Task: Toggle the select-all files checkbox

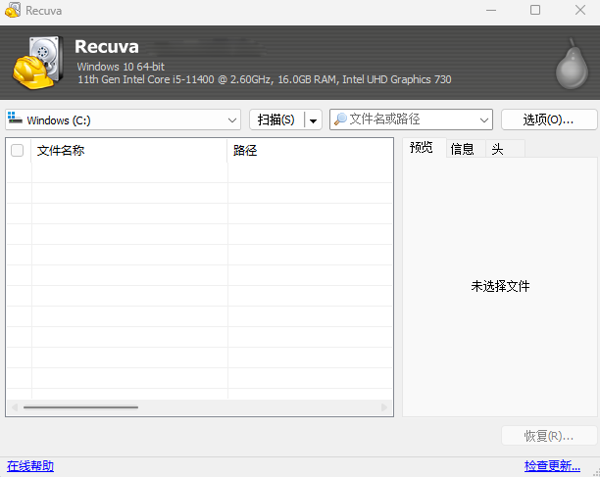Action: [x=17, y=150]
